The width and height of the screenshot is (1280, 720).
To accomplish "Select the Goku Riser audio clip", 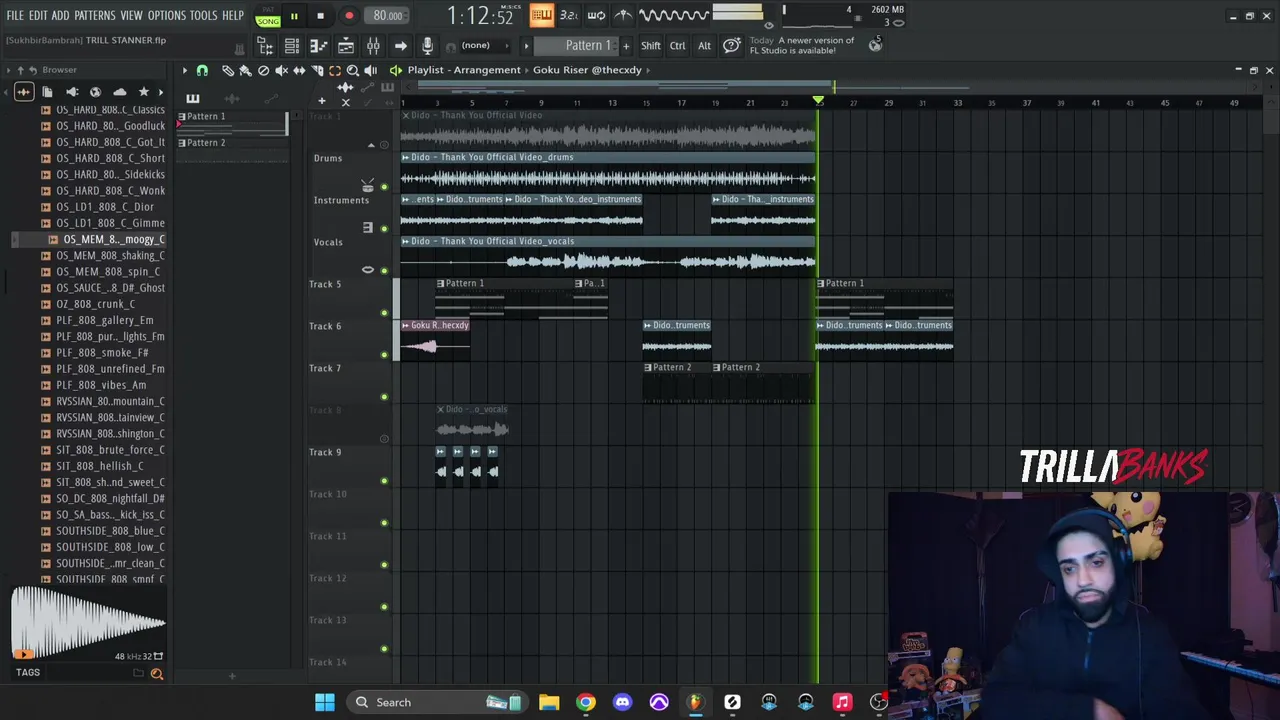I will pyautogui.click(x=436, y=339).
